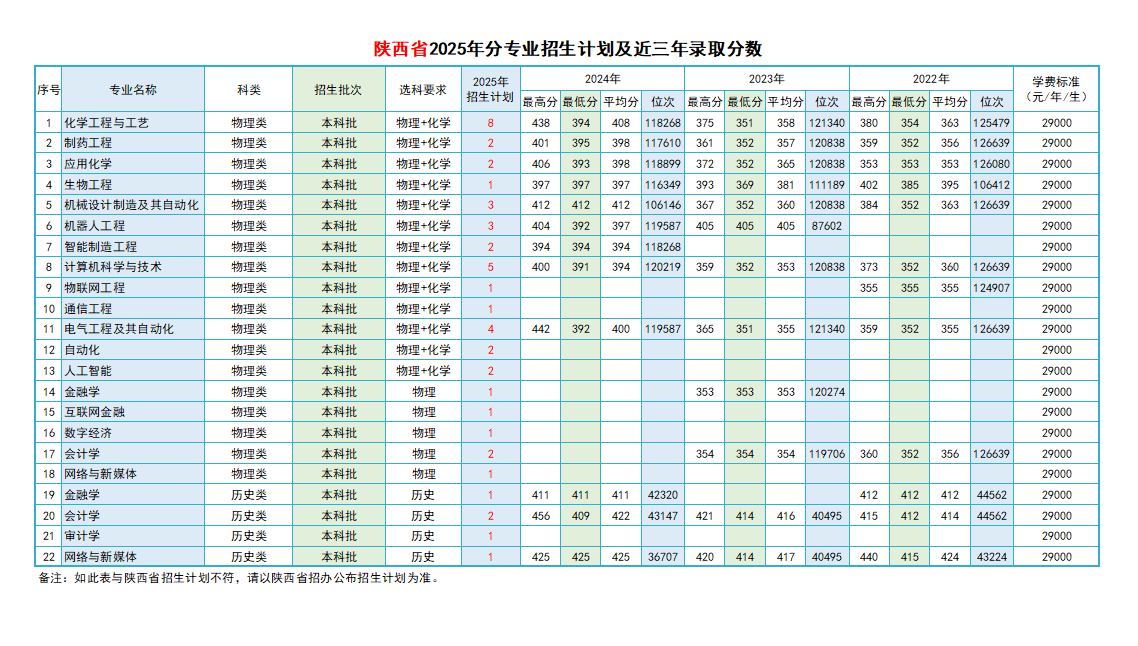Click the 2025年招生计划 column header
This screenshot has width=1138, height=646.
(x=490, y=89)
